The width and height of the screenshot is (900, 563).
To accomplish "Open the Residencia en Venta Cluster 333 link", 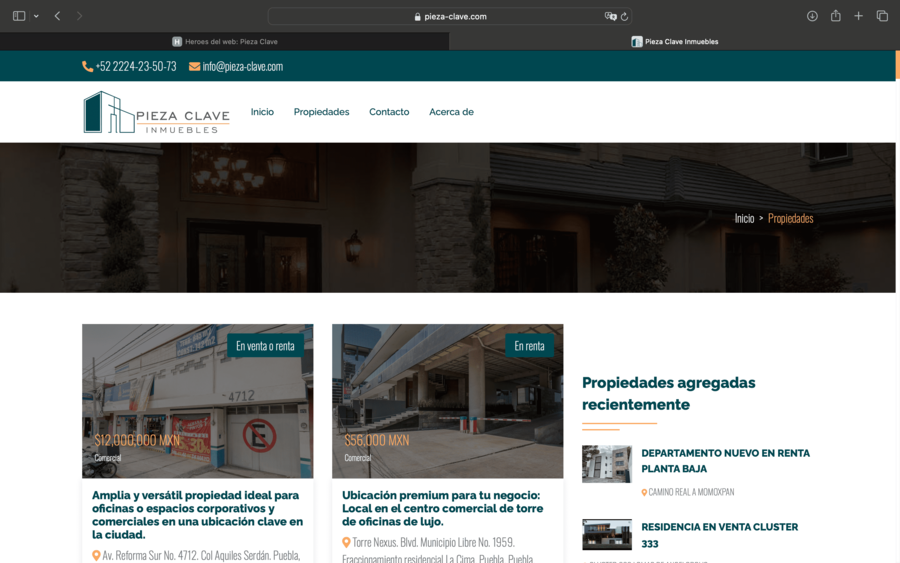I will click(x=719, y=535).
